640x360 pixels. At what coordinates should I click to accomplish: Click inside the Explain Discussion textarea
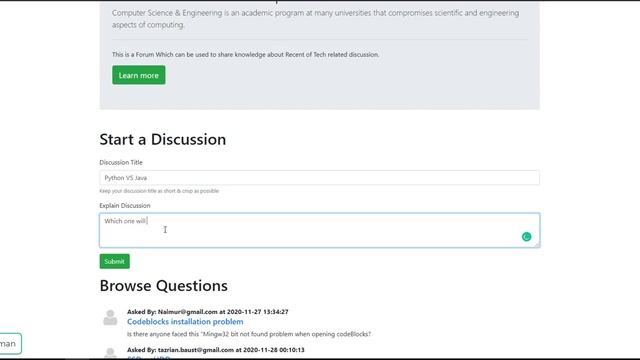pos(319,230)
